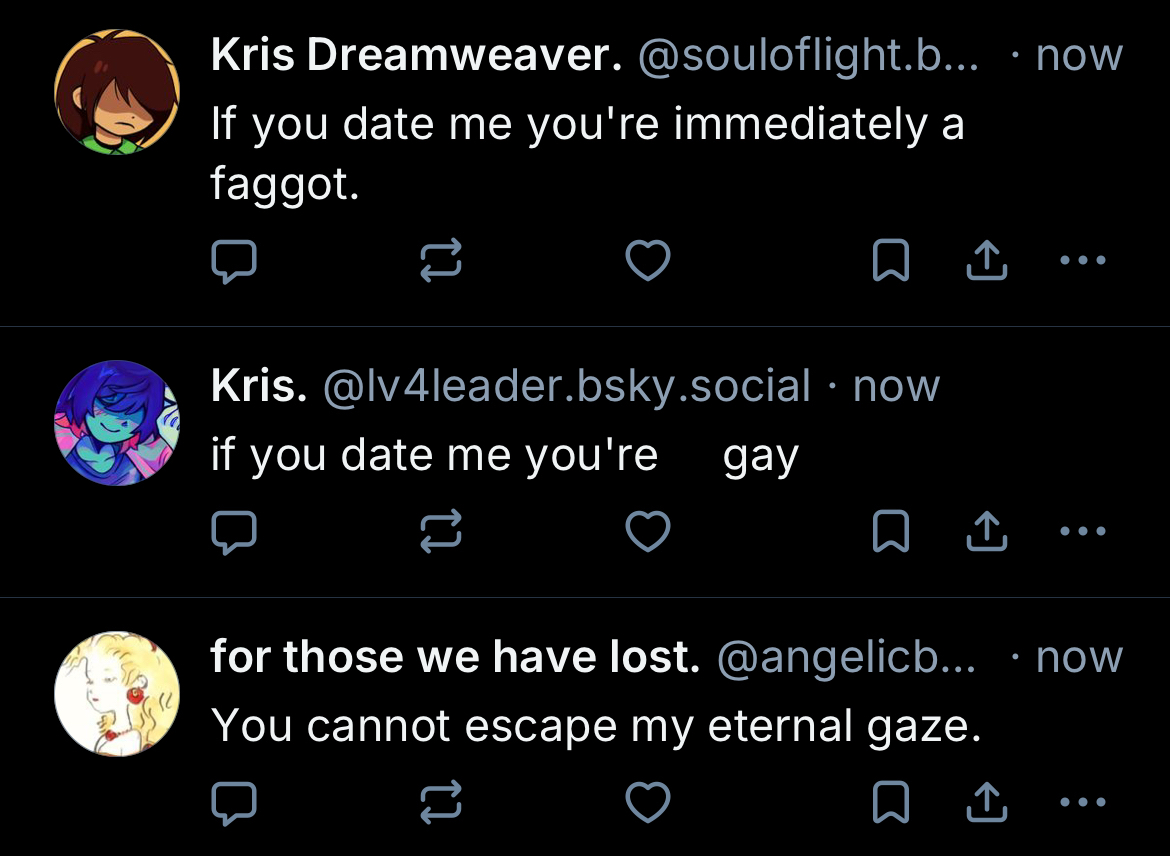Reply to the @lv4leader.bsky.social post
The height and width of the screenshot is (856, 1170).
(234, 533)
